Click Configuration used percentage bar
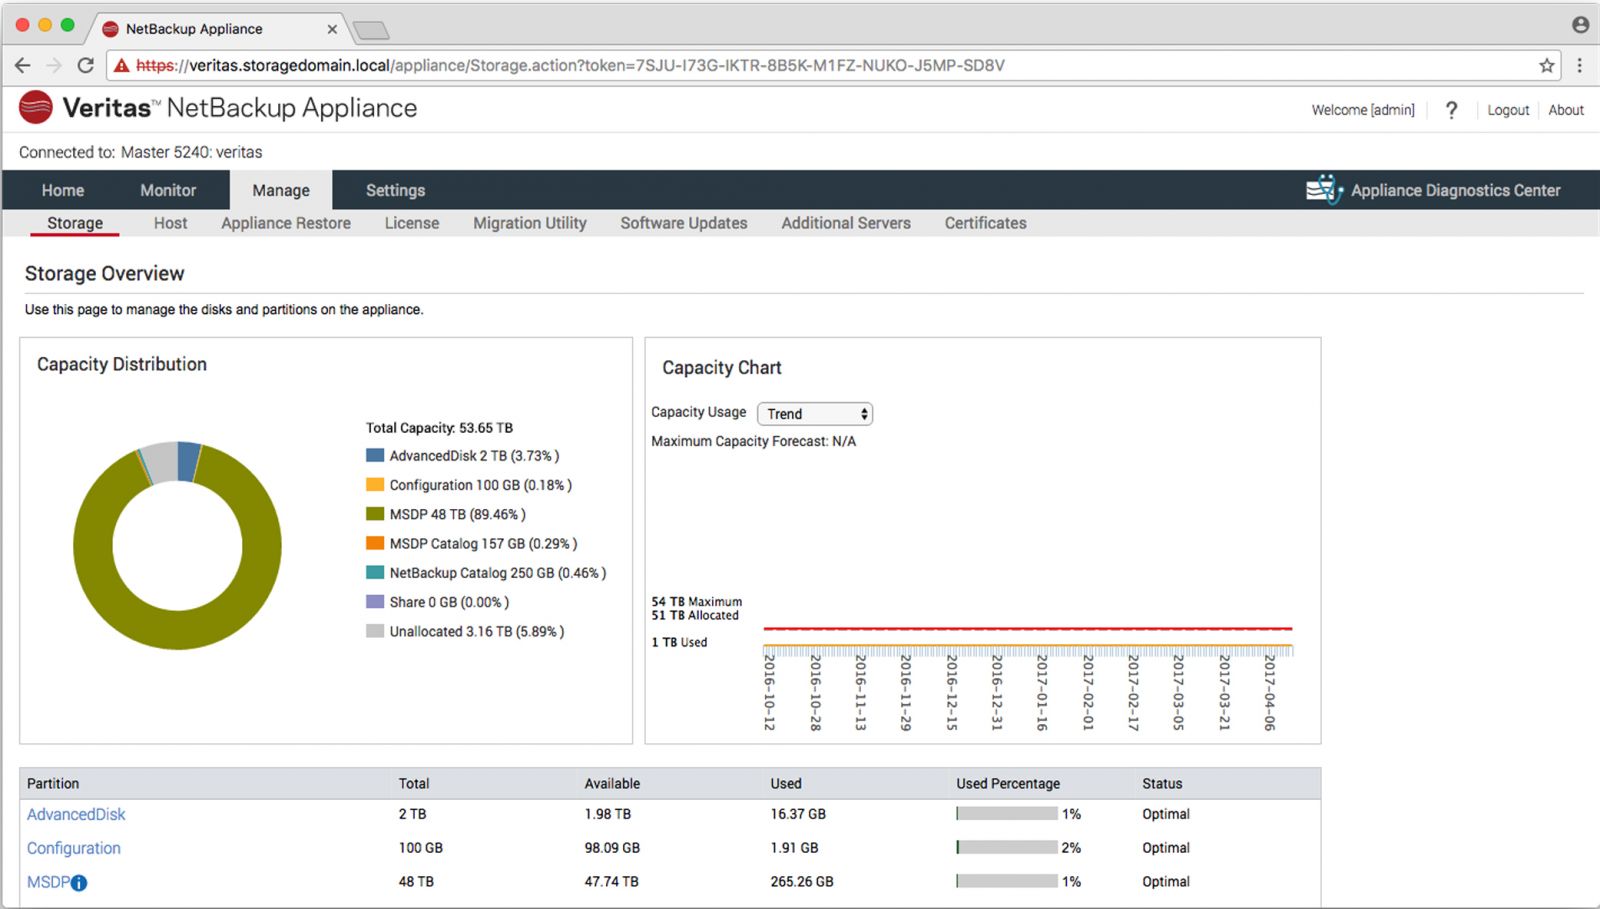 pos(1006,847)
